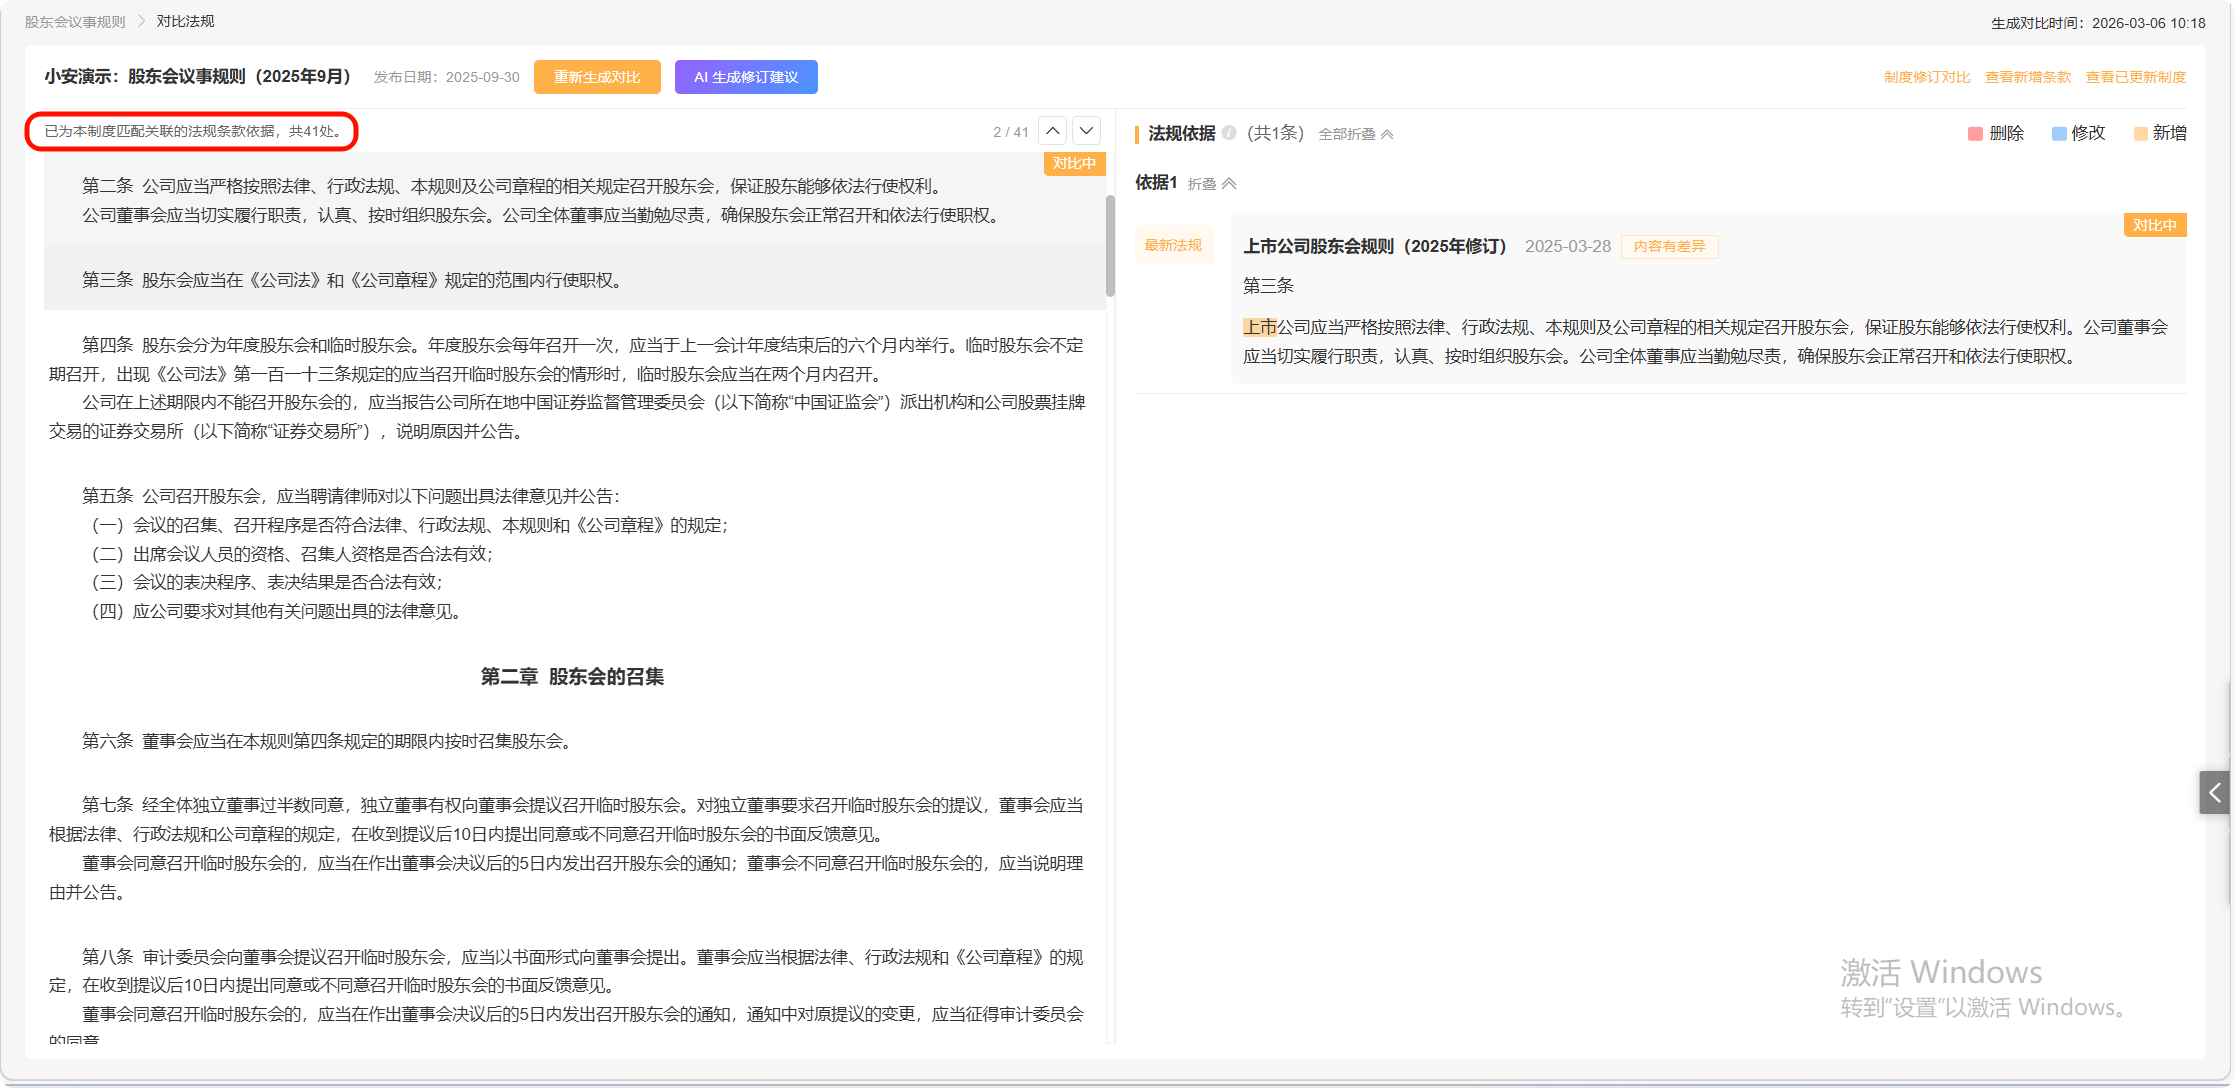Open 查看已更新制度 link

(2135, 77)
